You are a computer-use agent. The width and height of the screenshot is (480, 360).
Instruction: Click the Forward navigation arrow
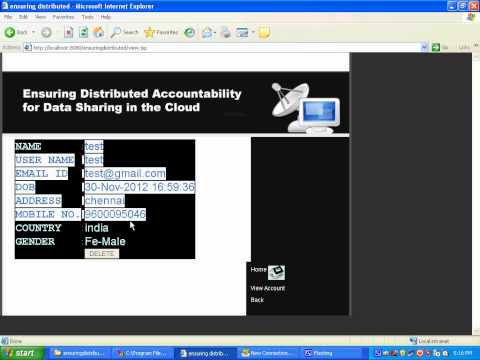tap(46, 32)
